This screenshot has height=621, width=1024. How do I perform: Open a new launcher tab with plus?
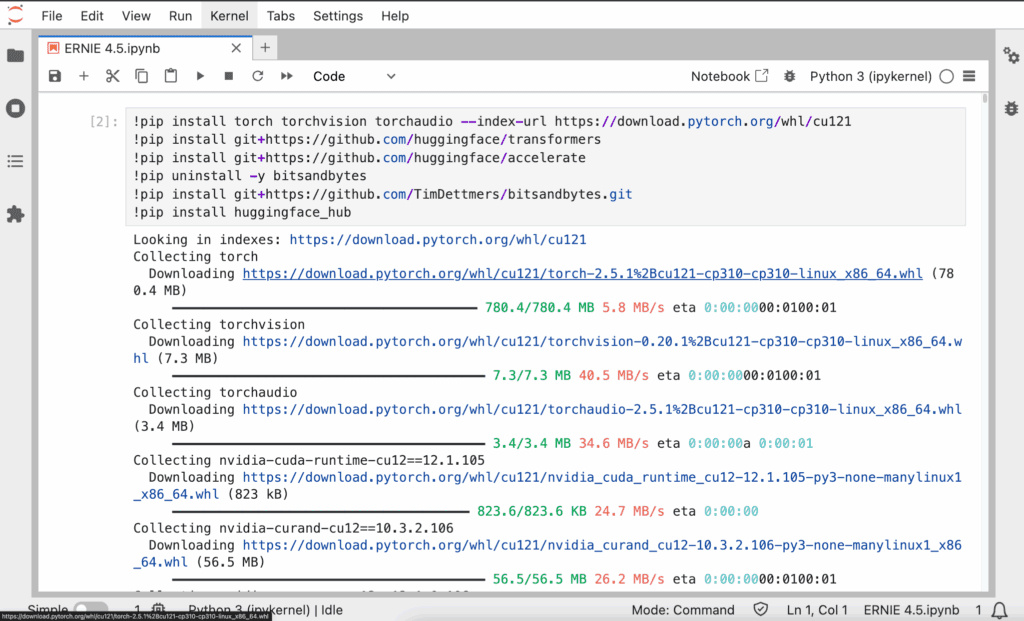point(264,48)
